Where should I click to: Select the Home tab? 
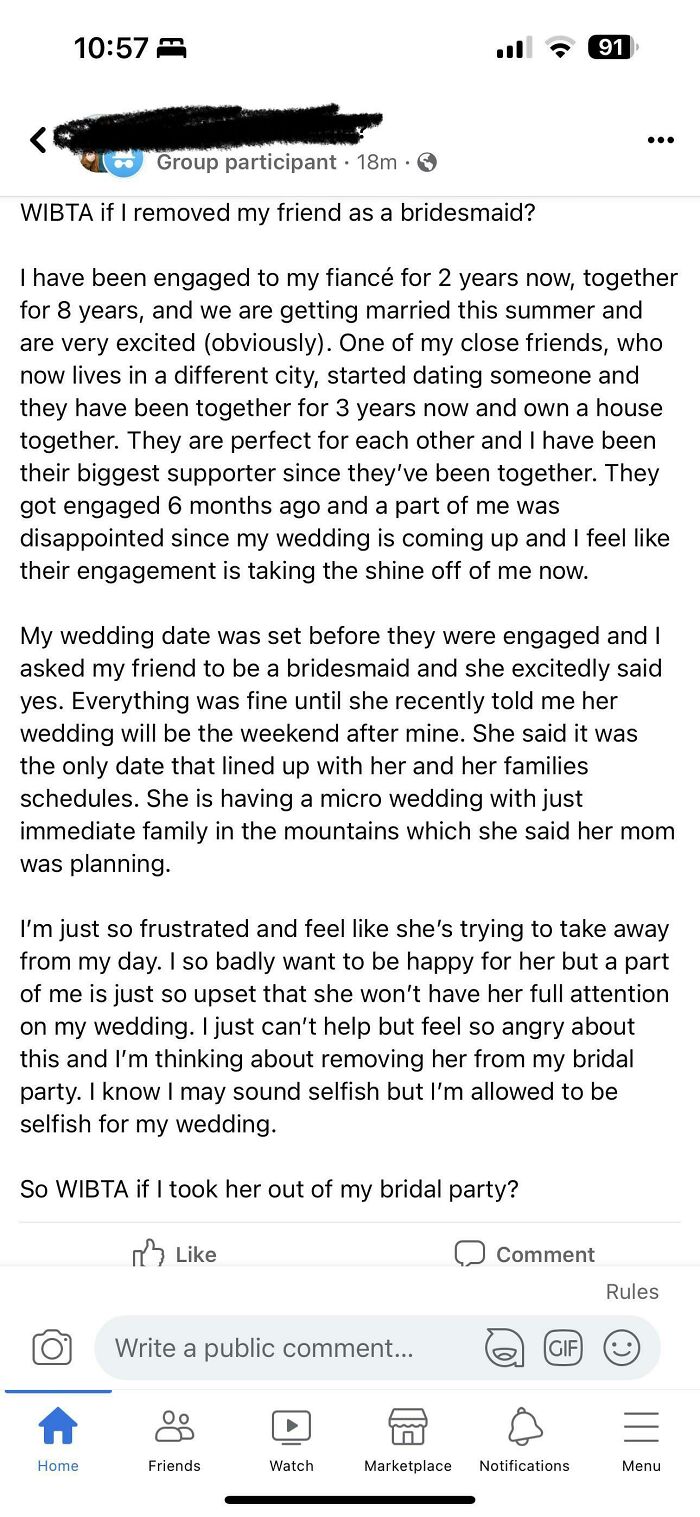pyautogui.click(x=57, y=1440)
